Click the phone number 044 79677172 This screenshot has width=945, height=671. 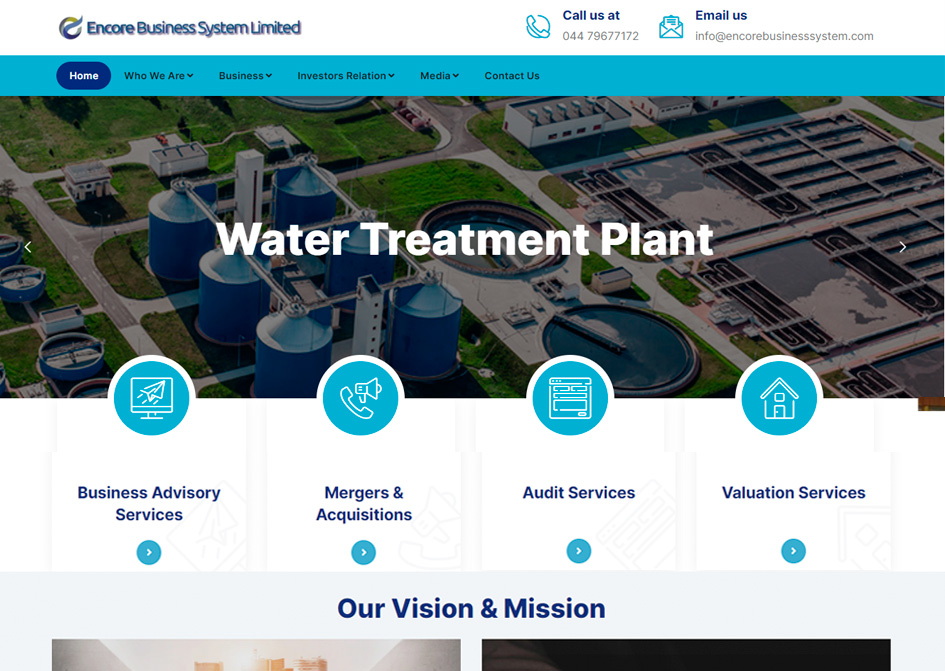(x=600, y=36)
